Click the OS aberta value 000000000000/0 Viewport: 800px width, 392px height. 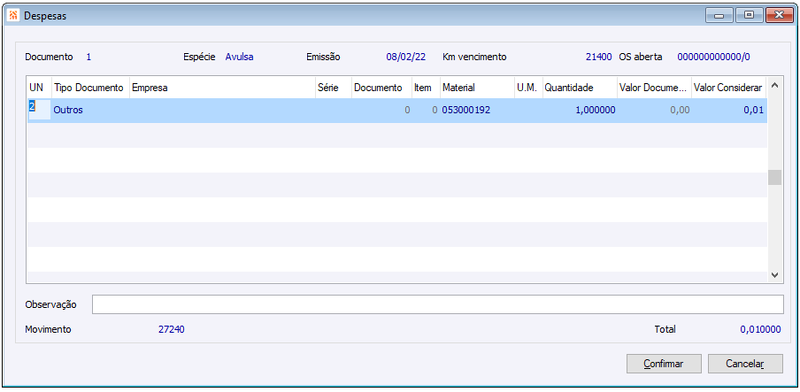tap(713, 57)
